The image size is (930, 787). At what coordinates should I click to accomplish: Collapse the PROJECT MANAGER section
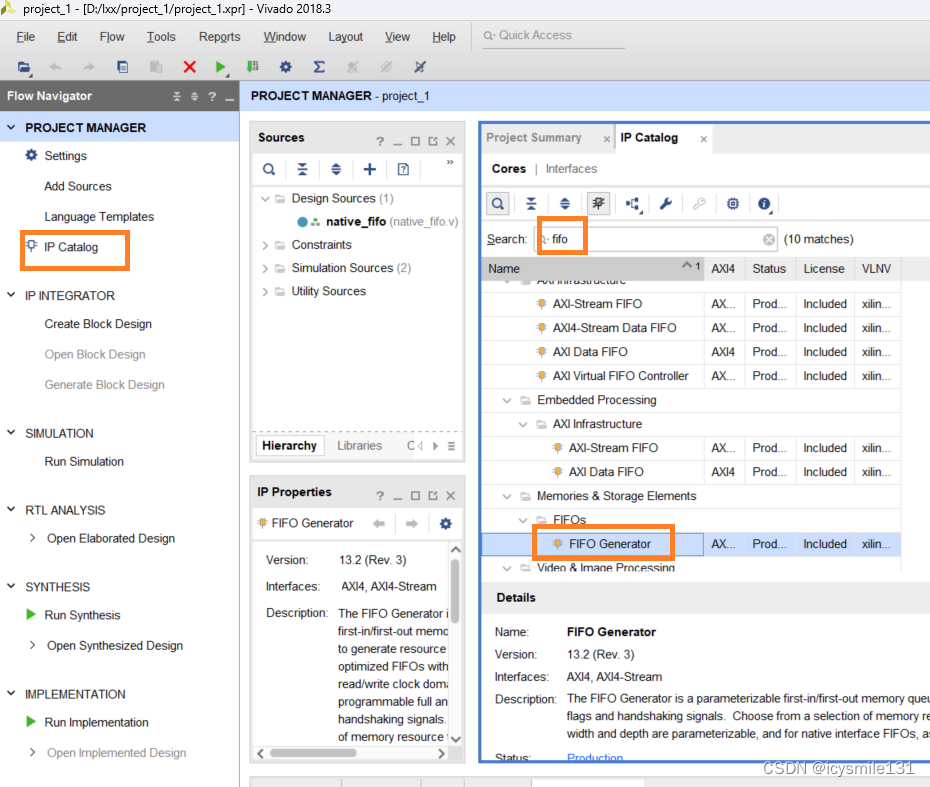point(11,128)
